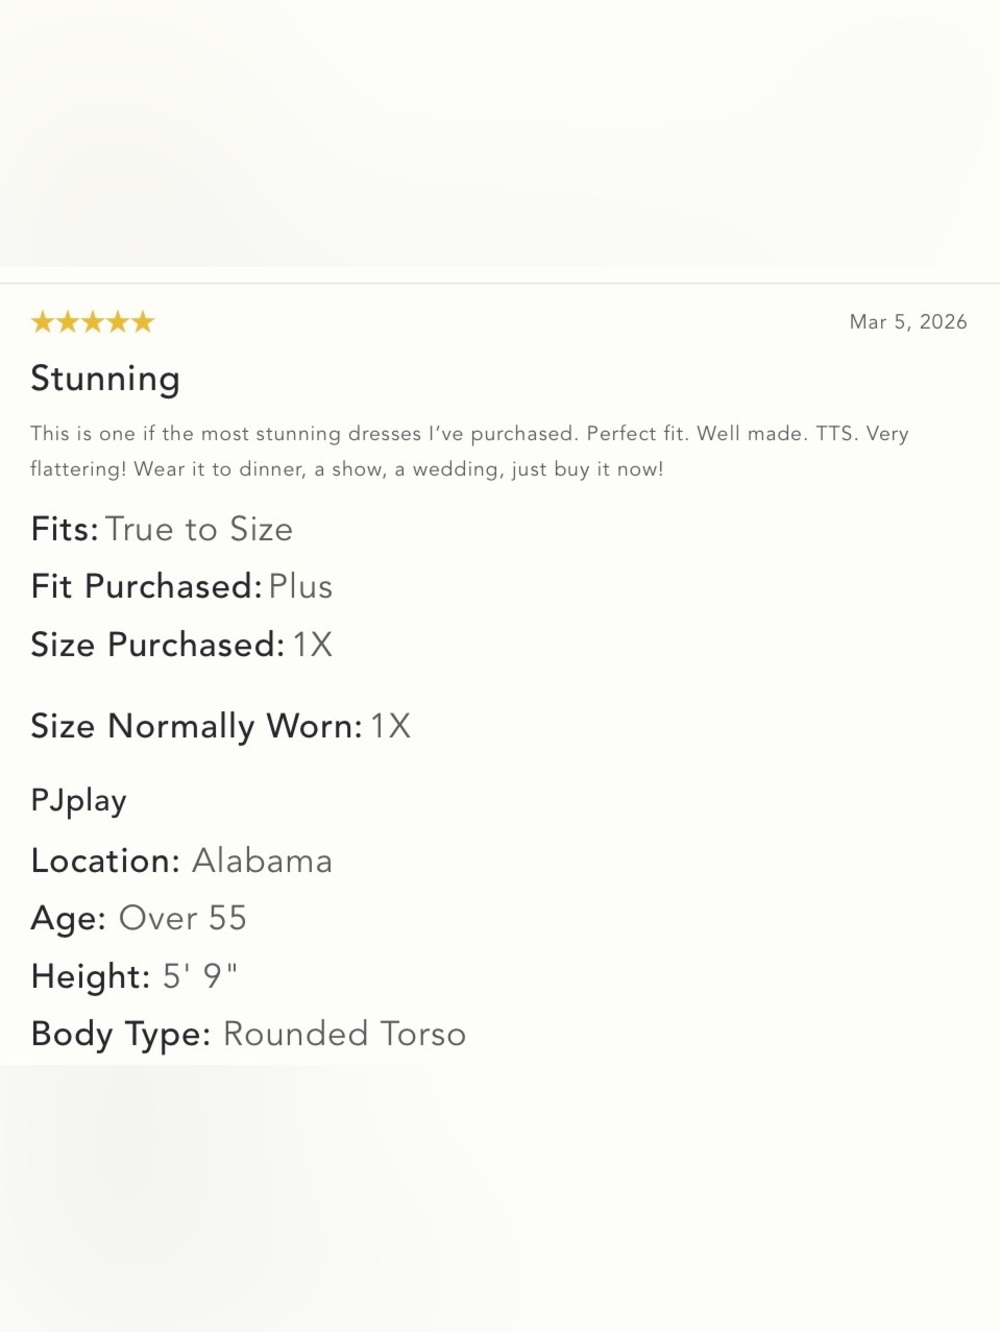Click the Size Purchased label
The width and height of the screenshot is (1000, 1332).
(158, 645)
